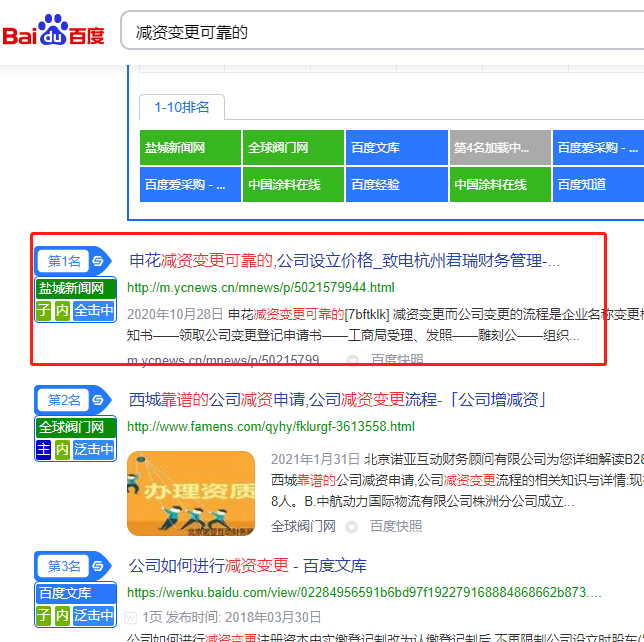The image size is (644, 642).
Task: Open the 百度爱采购 tile in the top row
Action: [598, 147]
